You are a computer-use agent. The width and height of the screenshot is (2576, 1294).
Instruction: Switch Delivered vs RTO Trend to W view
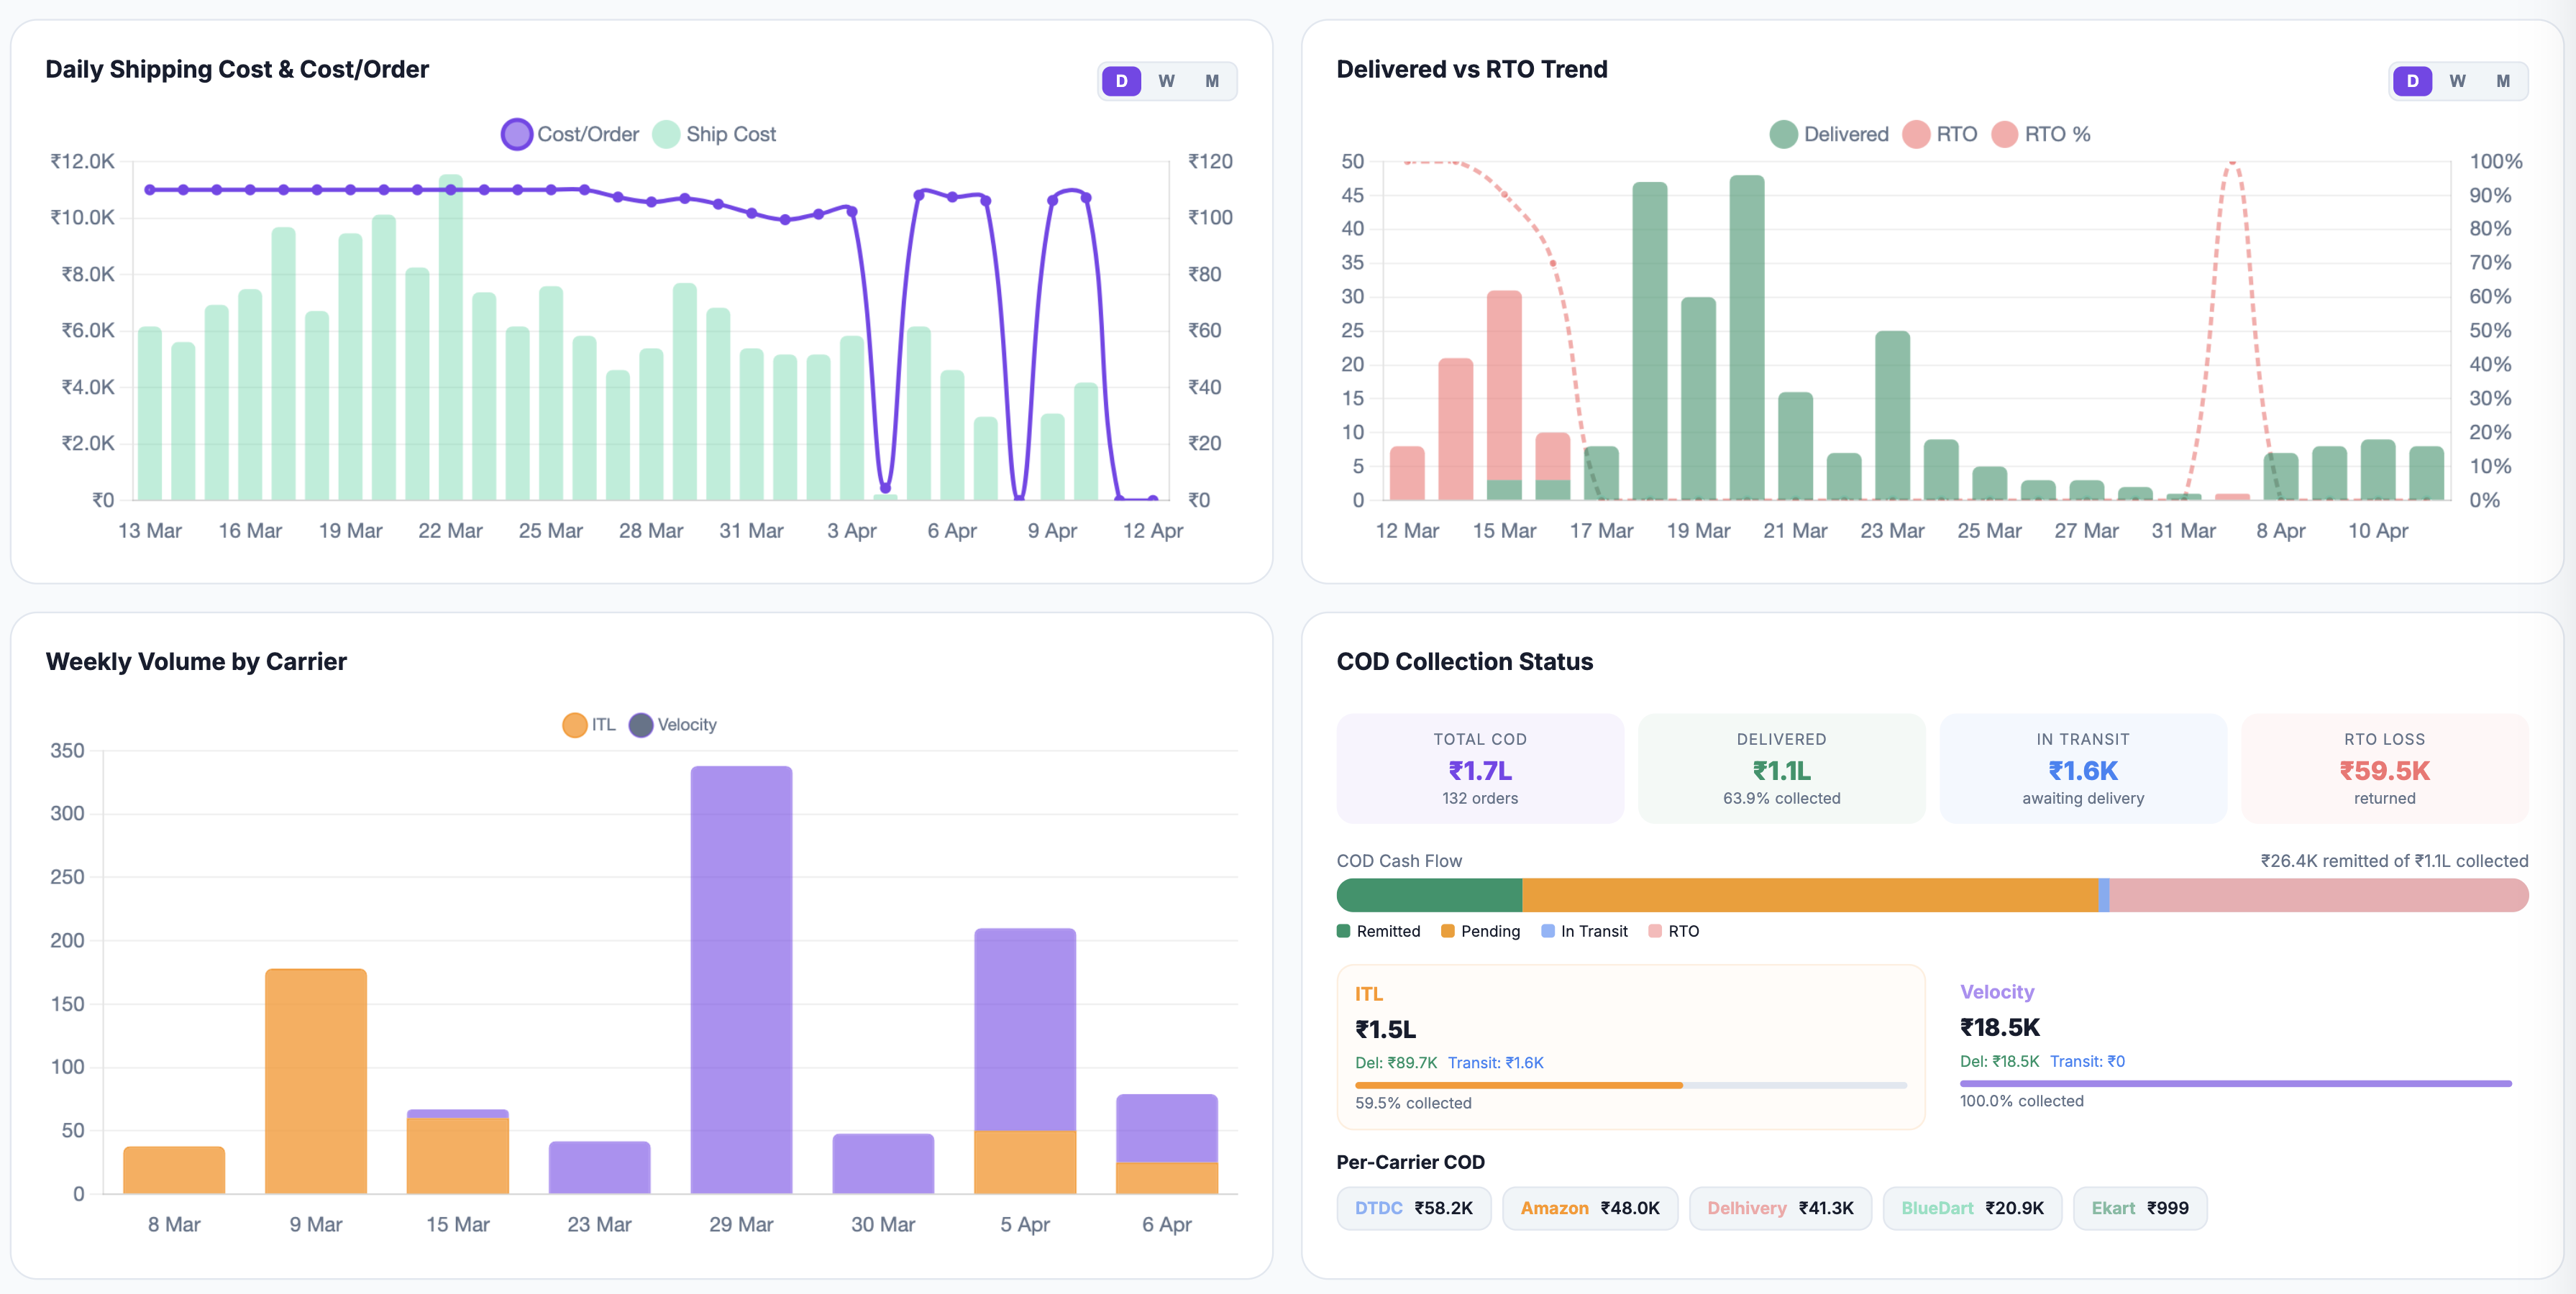coord(2457,81)
